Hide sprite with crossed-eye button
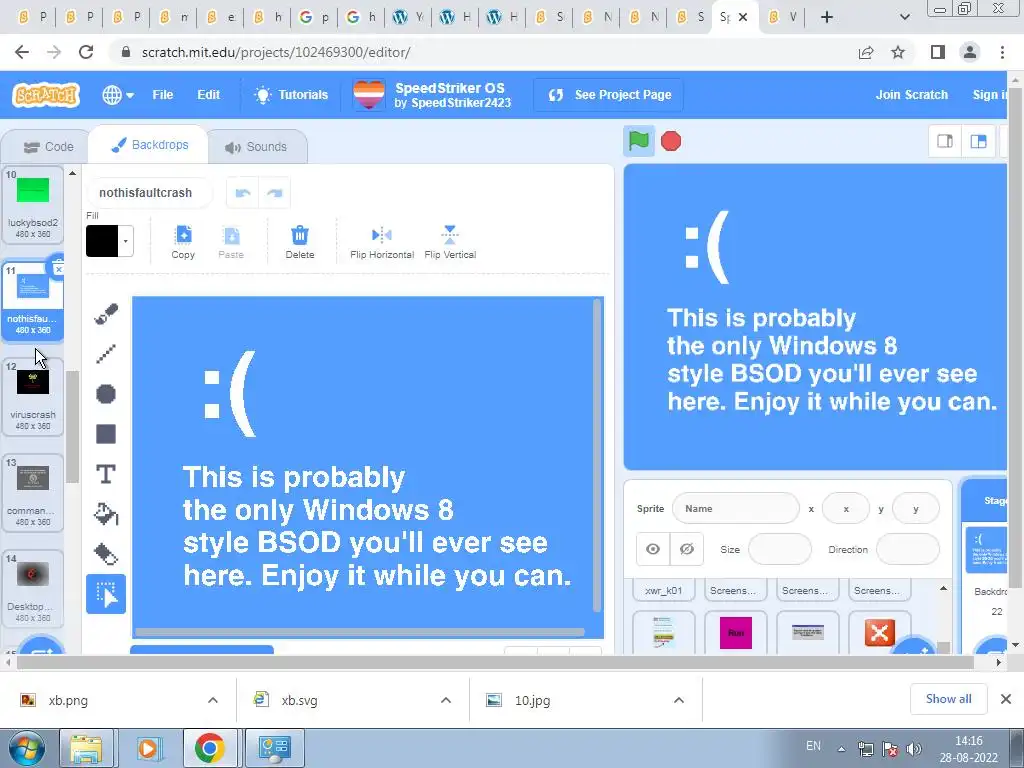The width and height of the screenshot is (1024, 768). 686,549
